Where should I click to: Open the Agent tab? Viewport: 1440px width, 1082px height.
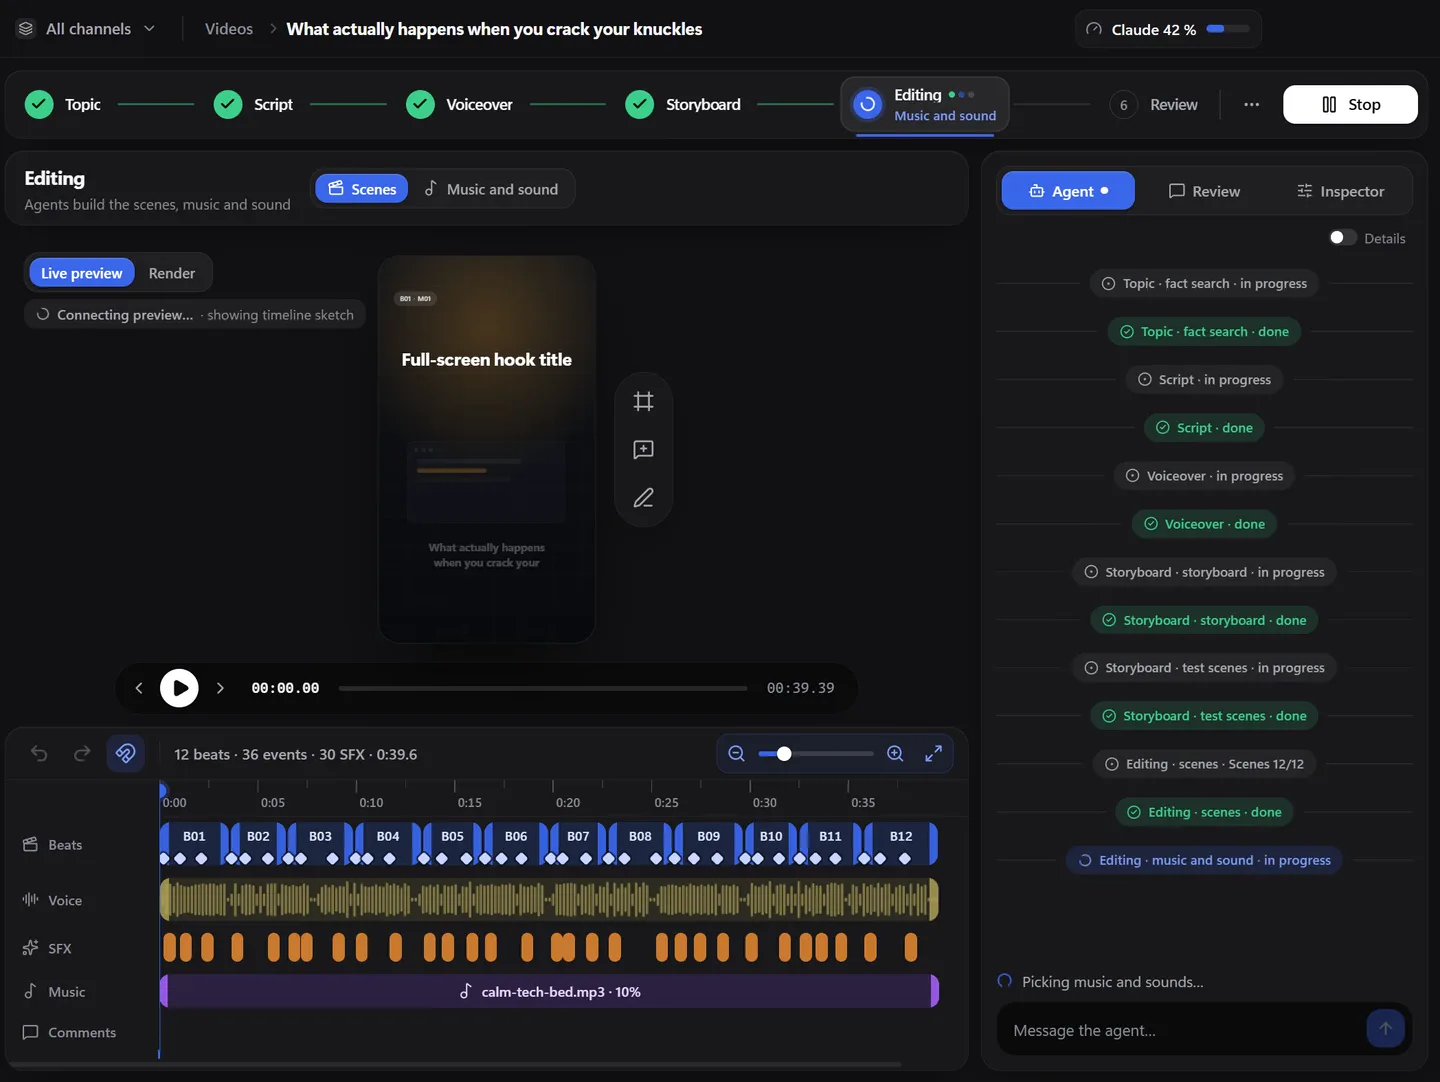point(1068,191)
